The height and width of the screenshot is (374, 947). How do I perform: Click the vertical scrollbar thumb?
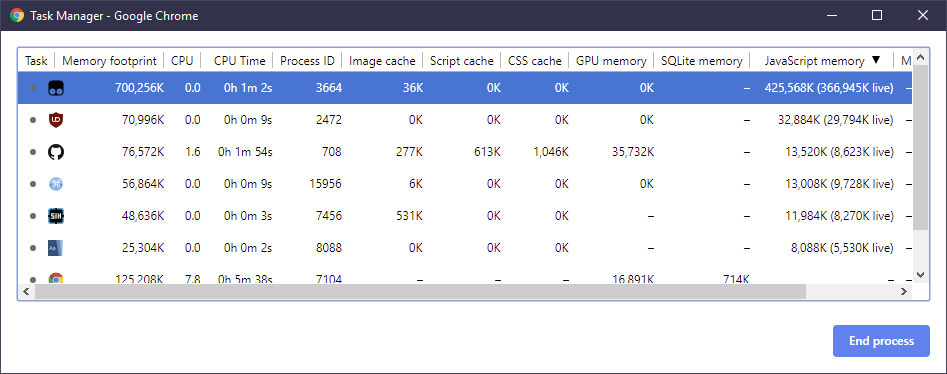(x=920, y=148)
